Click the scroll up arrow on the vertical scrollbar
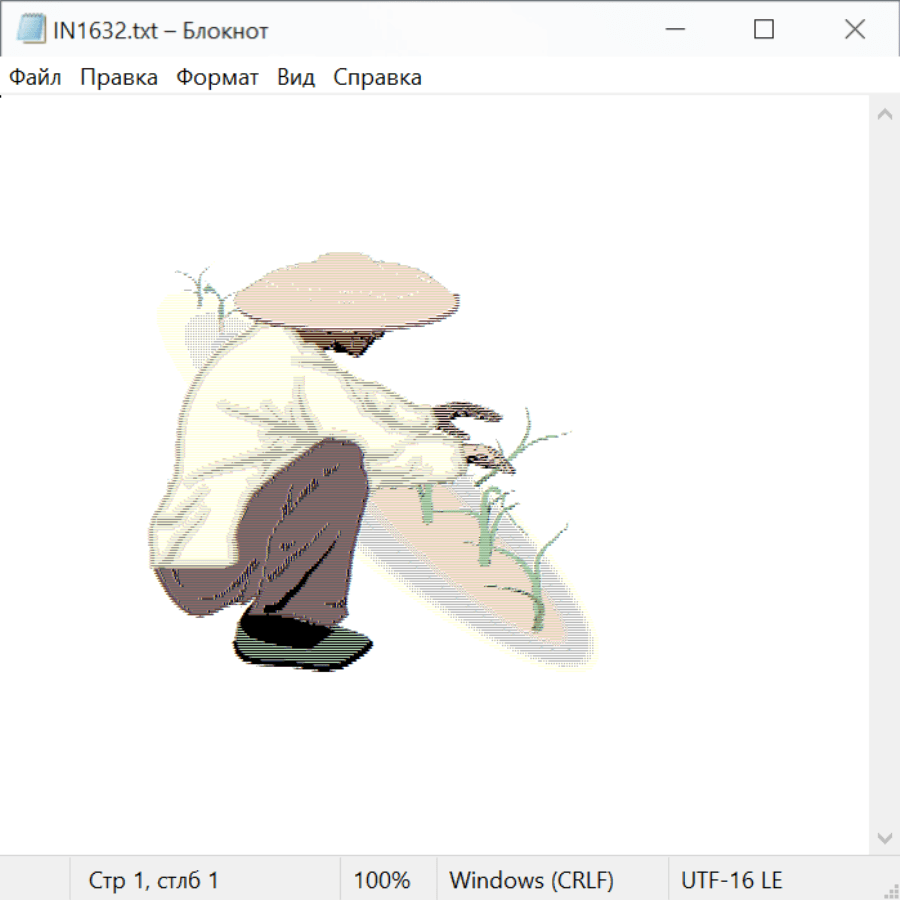 884,114
